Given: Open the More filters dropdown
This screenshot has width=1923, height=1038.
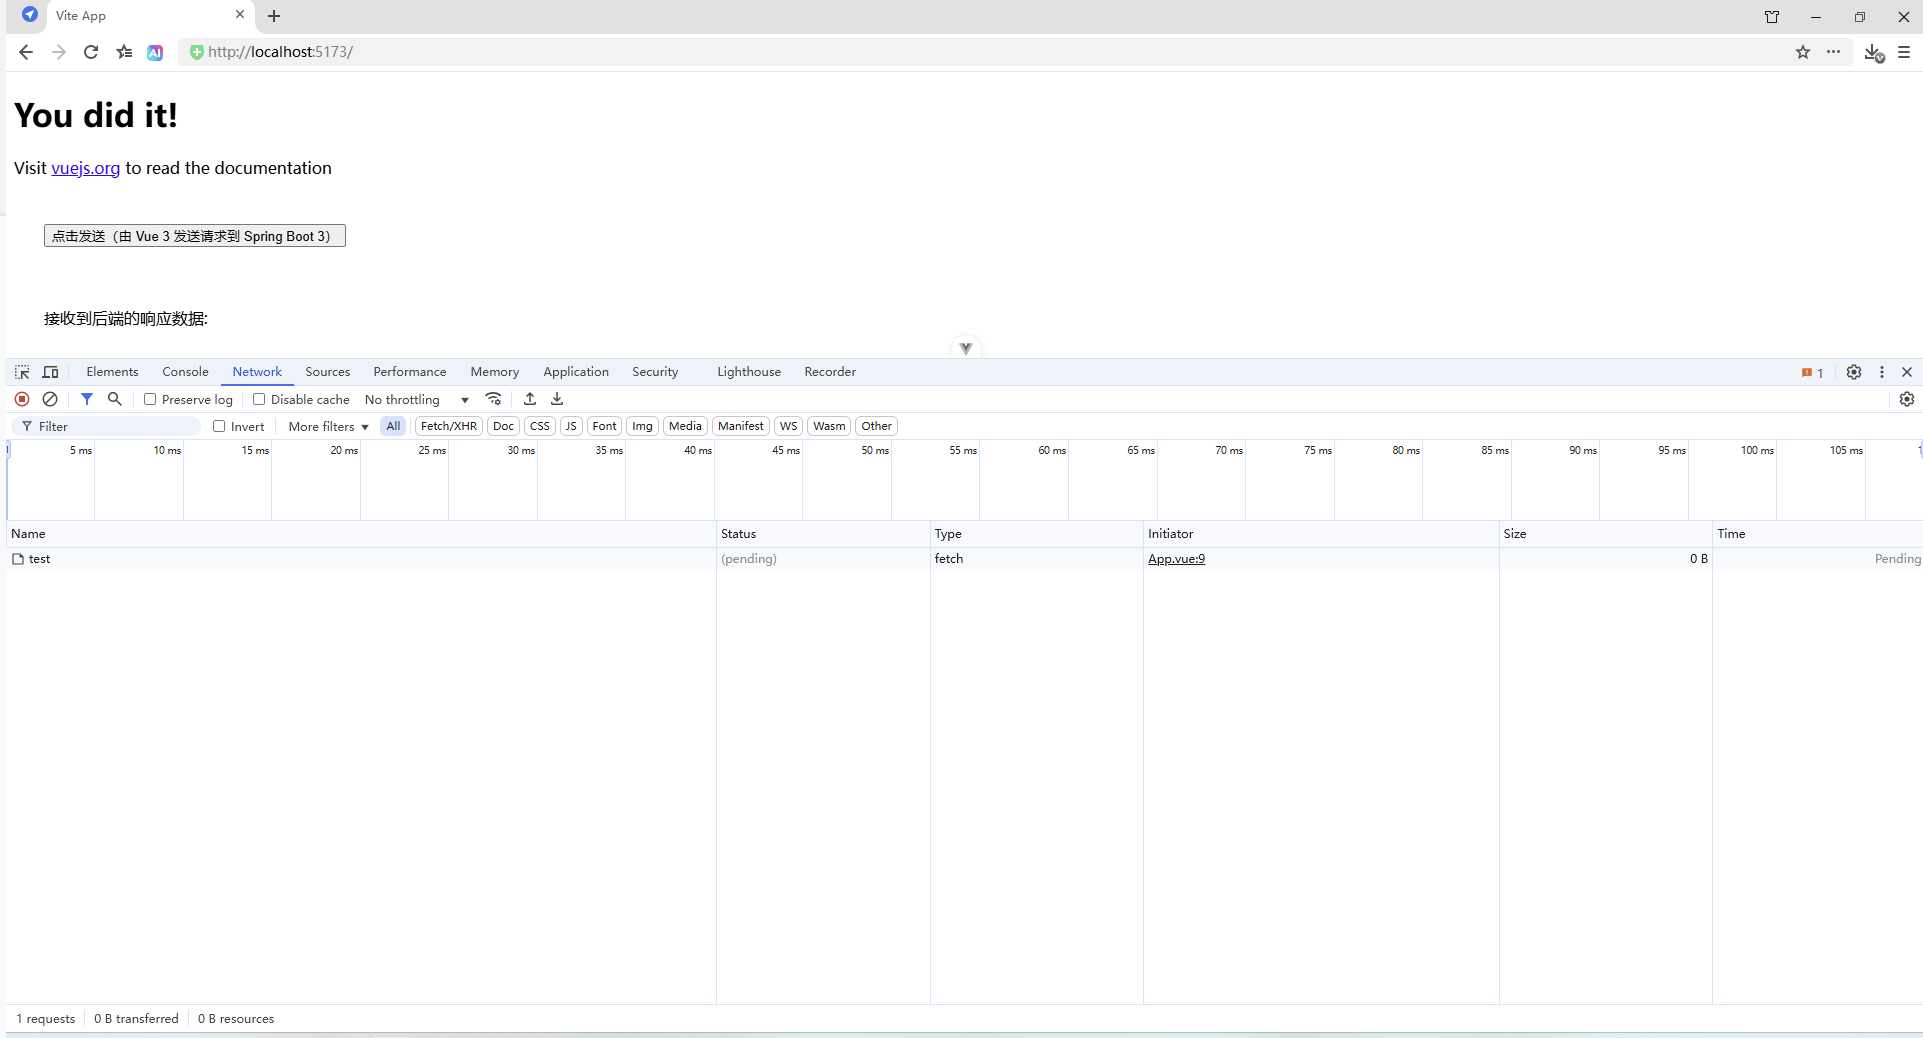Looking at the screenshot, I should pyautogui.click(x=326, y=426).
